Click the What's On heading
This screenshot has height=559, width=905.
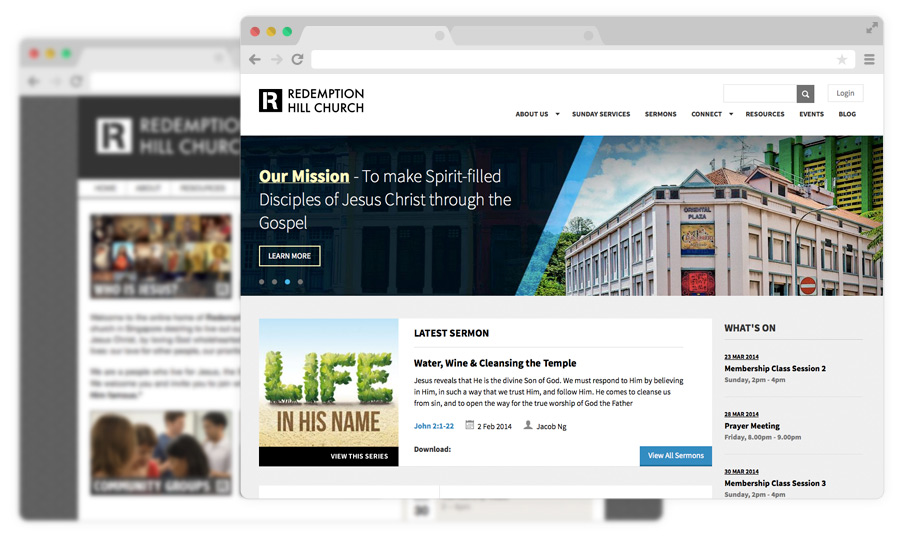click(x=750, y=328)
